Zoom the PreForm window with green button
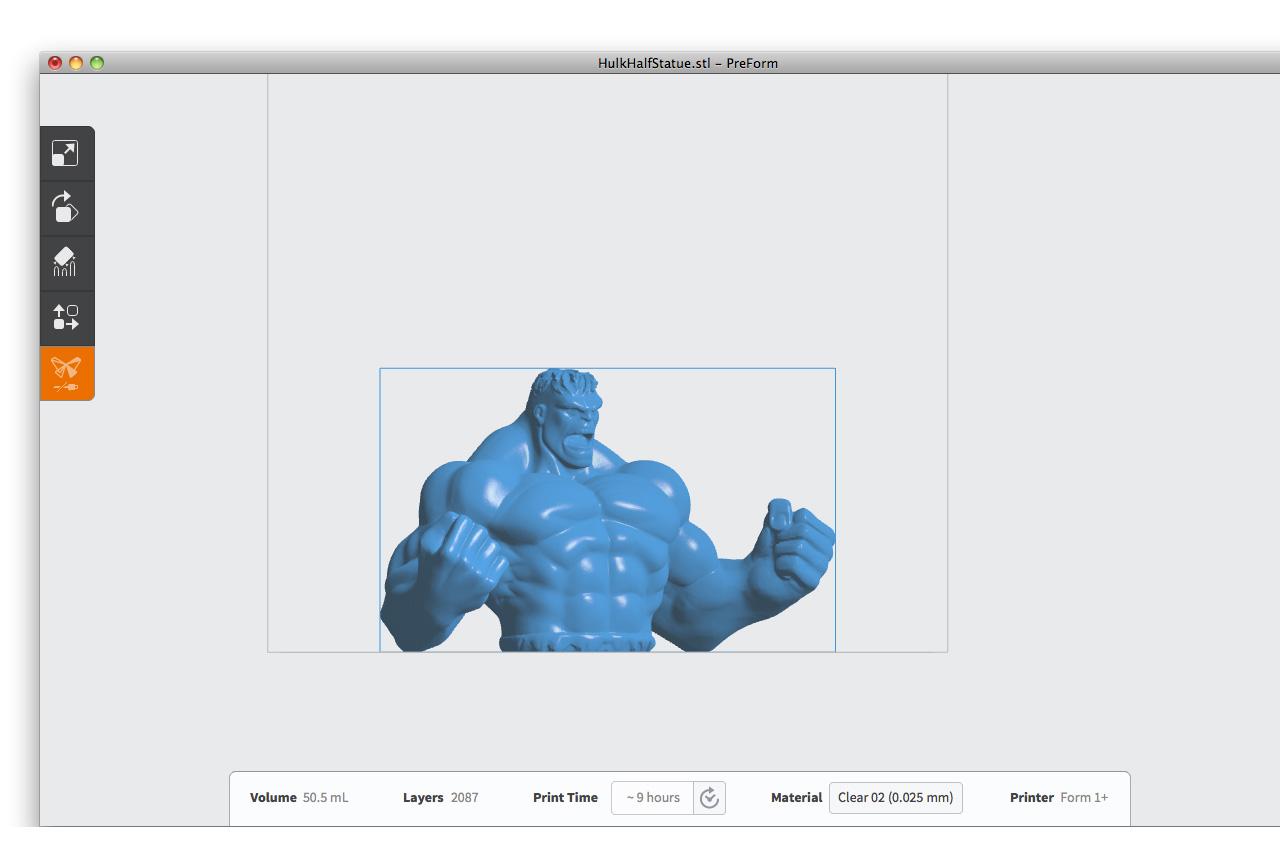1280x854 pixels. point(97,63)
